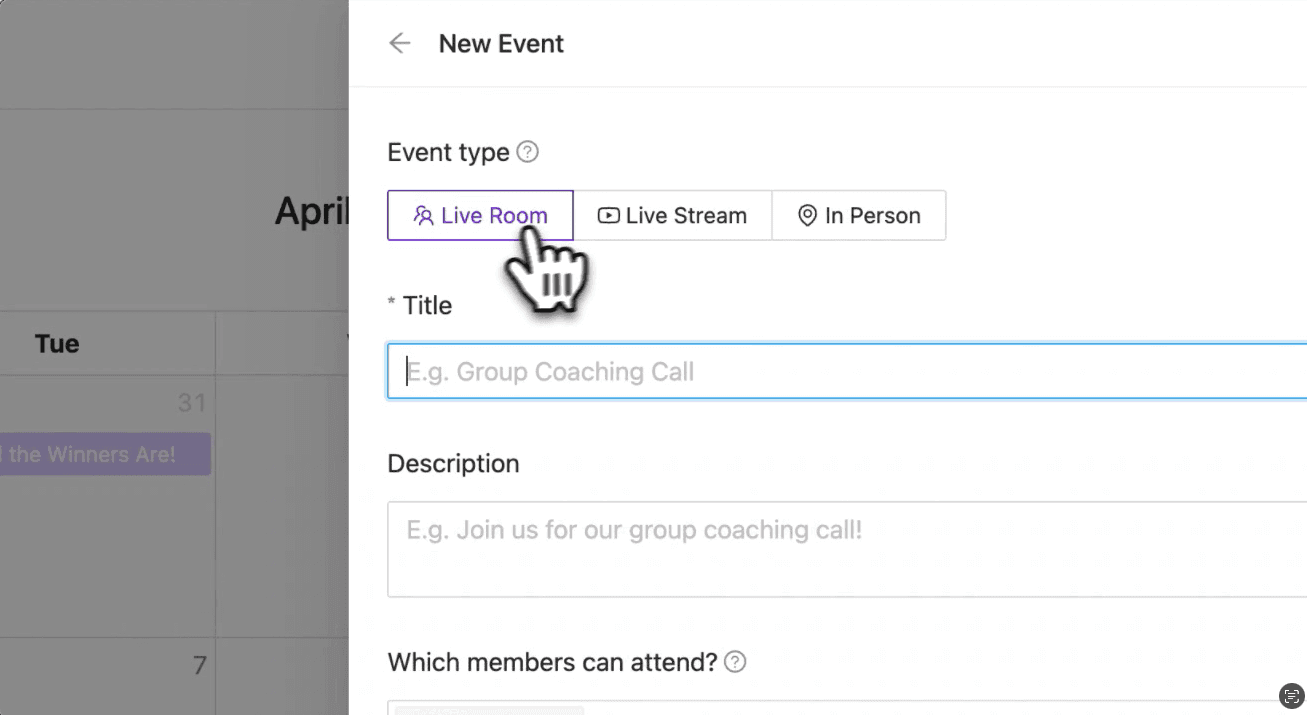The height and width of the screenshot is (715, 1307).
Task: Click the April month heading
Action: coord(312,211)
